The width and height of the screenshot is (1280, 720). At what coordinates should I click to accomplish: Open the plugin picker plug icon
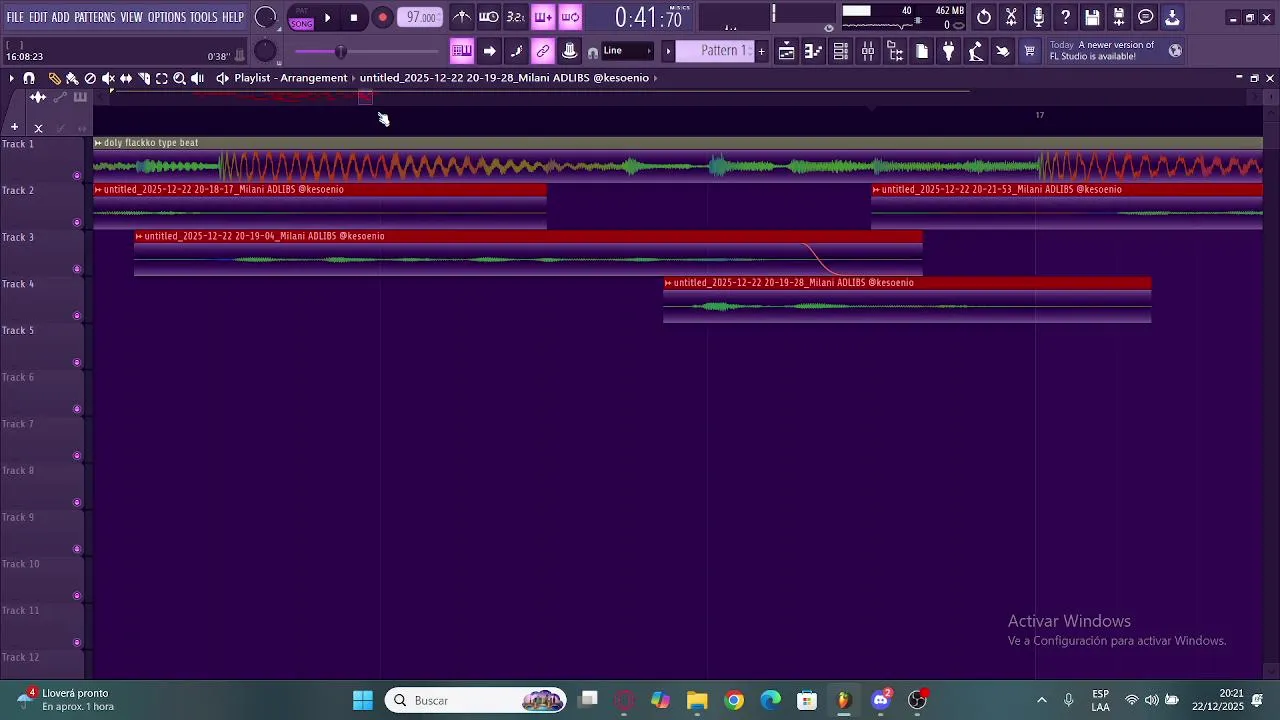949,51
